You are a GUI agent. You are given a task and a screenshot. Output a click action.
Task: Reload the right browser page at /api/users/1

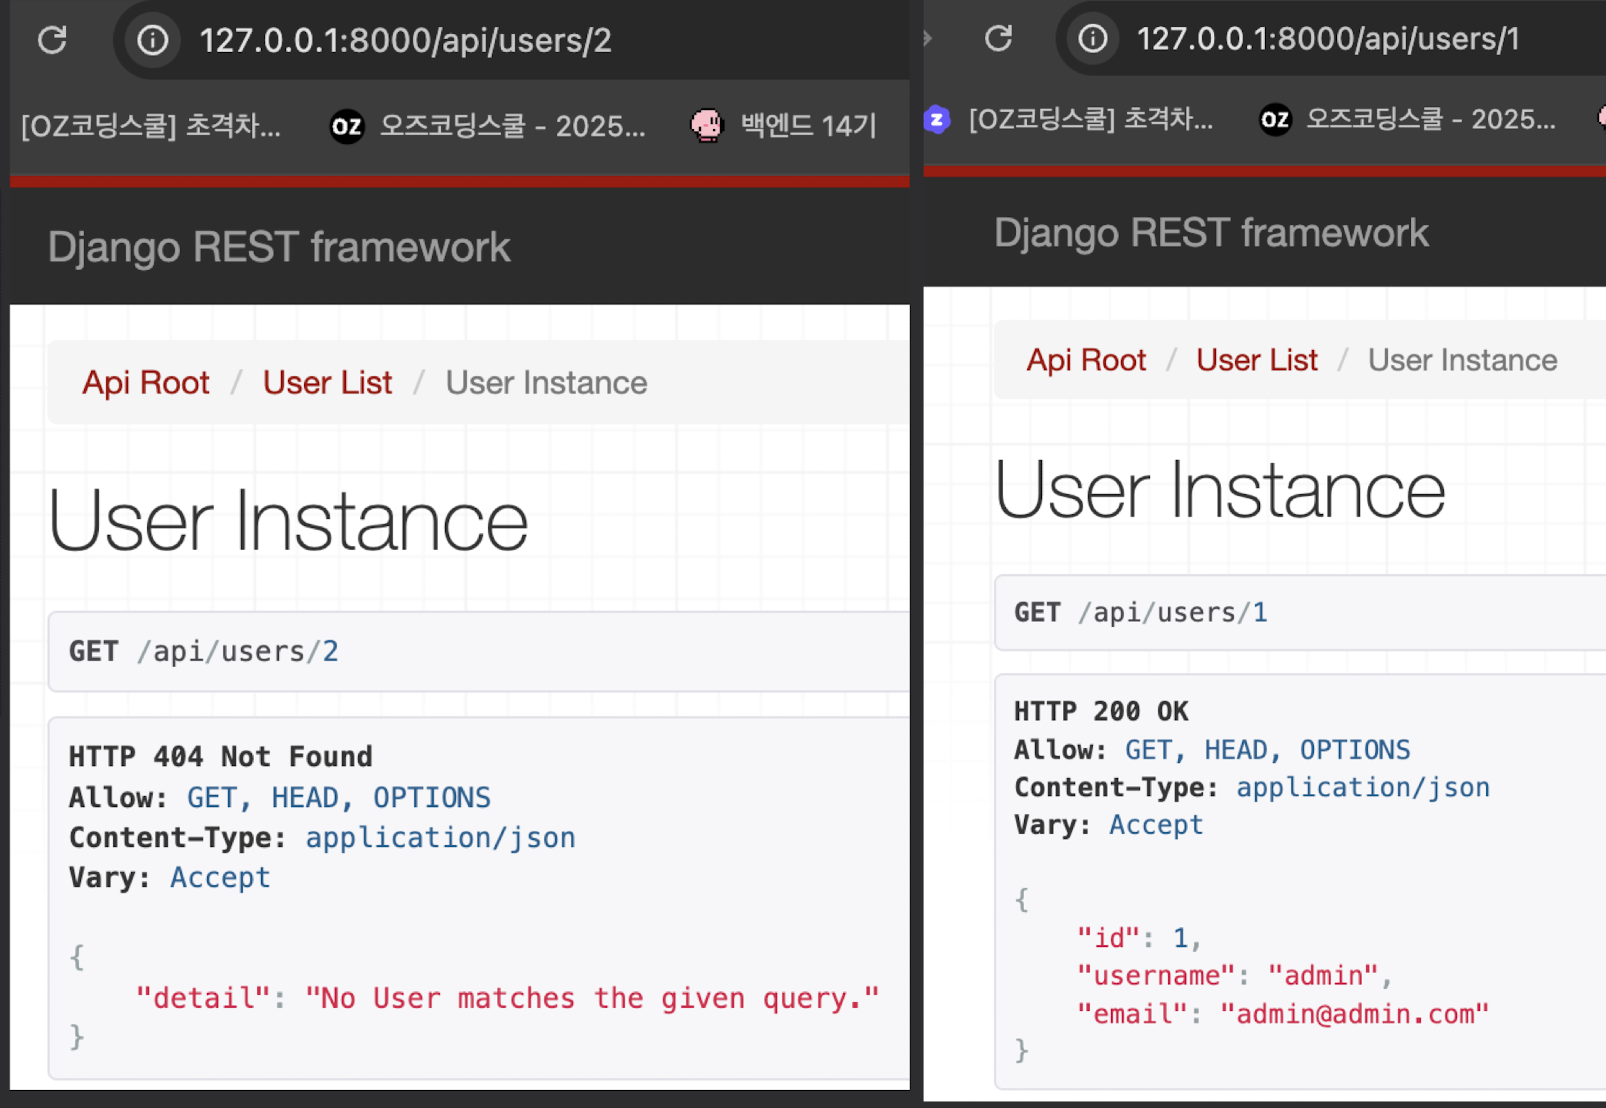click(998, 39)
